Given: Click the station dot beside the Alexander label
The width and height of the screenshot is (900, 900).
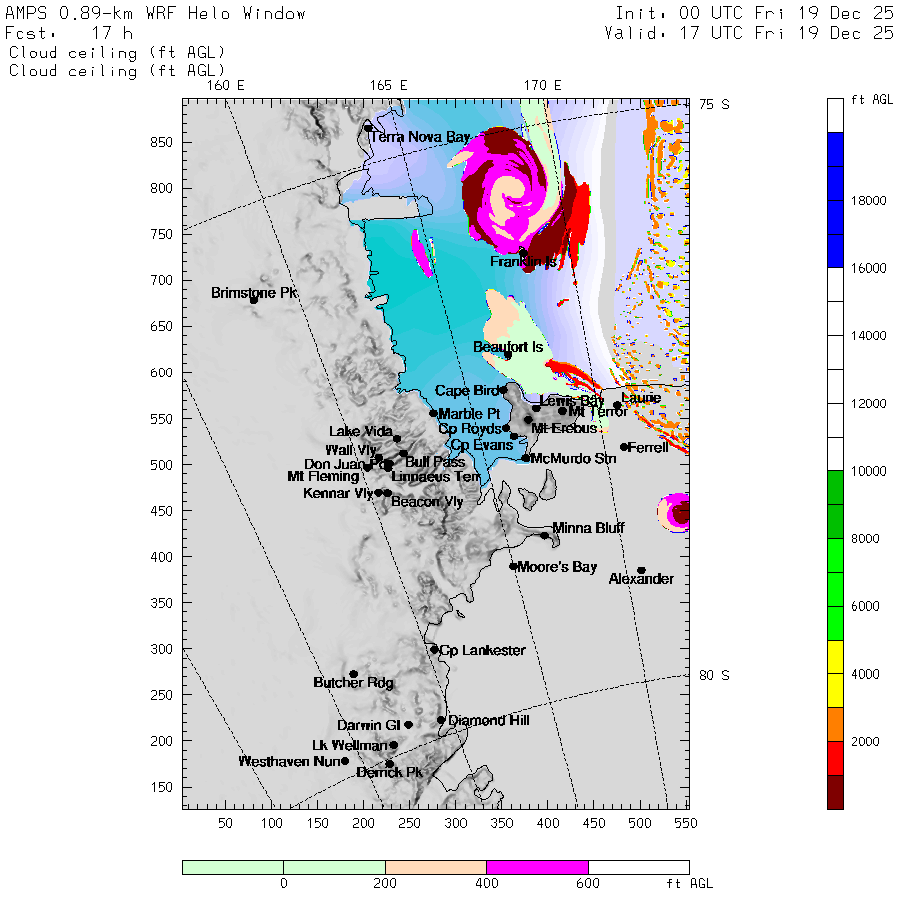Looking at the screenshot, I should tap(642, 571).
